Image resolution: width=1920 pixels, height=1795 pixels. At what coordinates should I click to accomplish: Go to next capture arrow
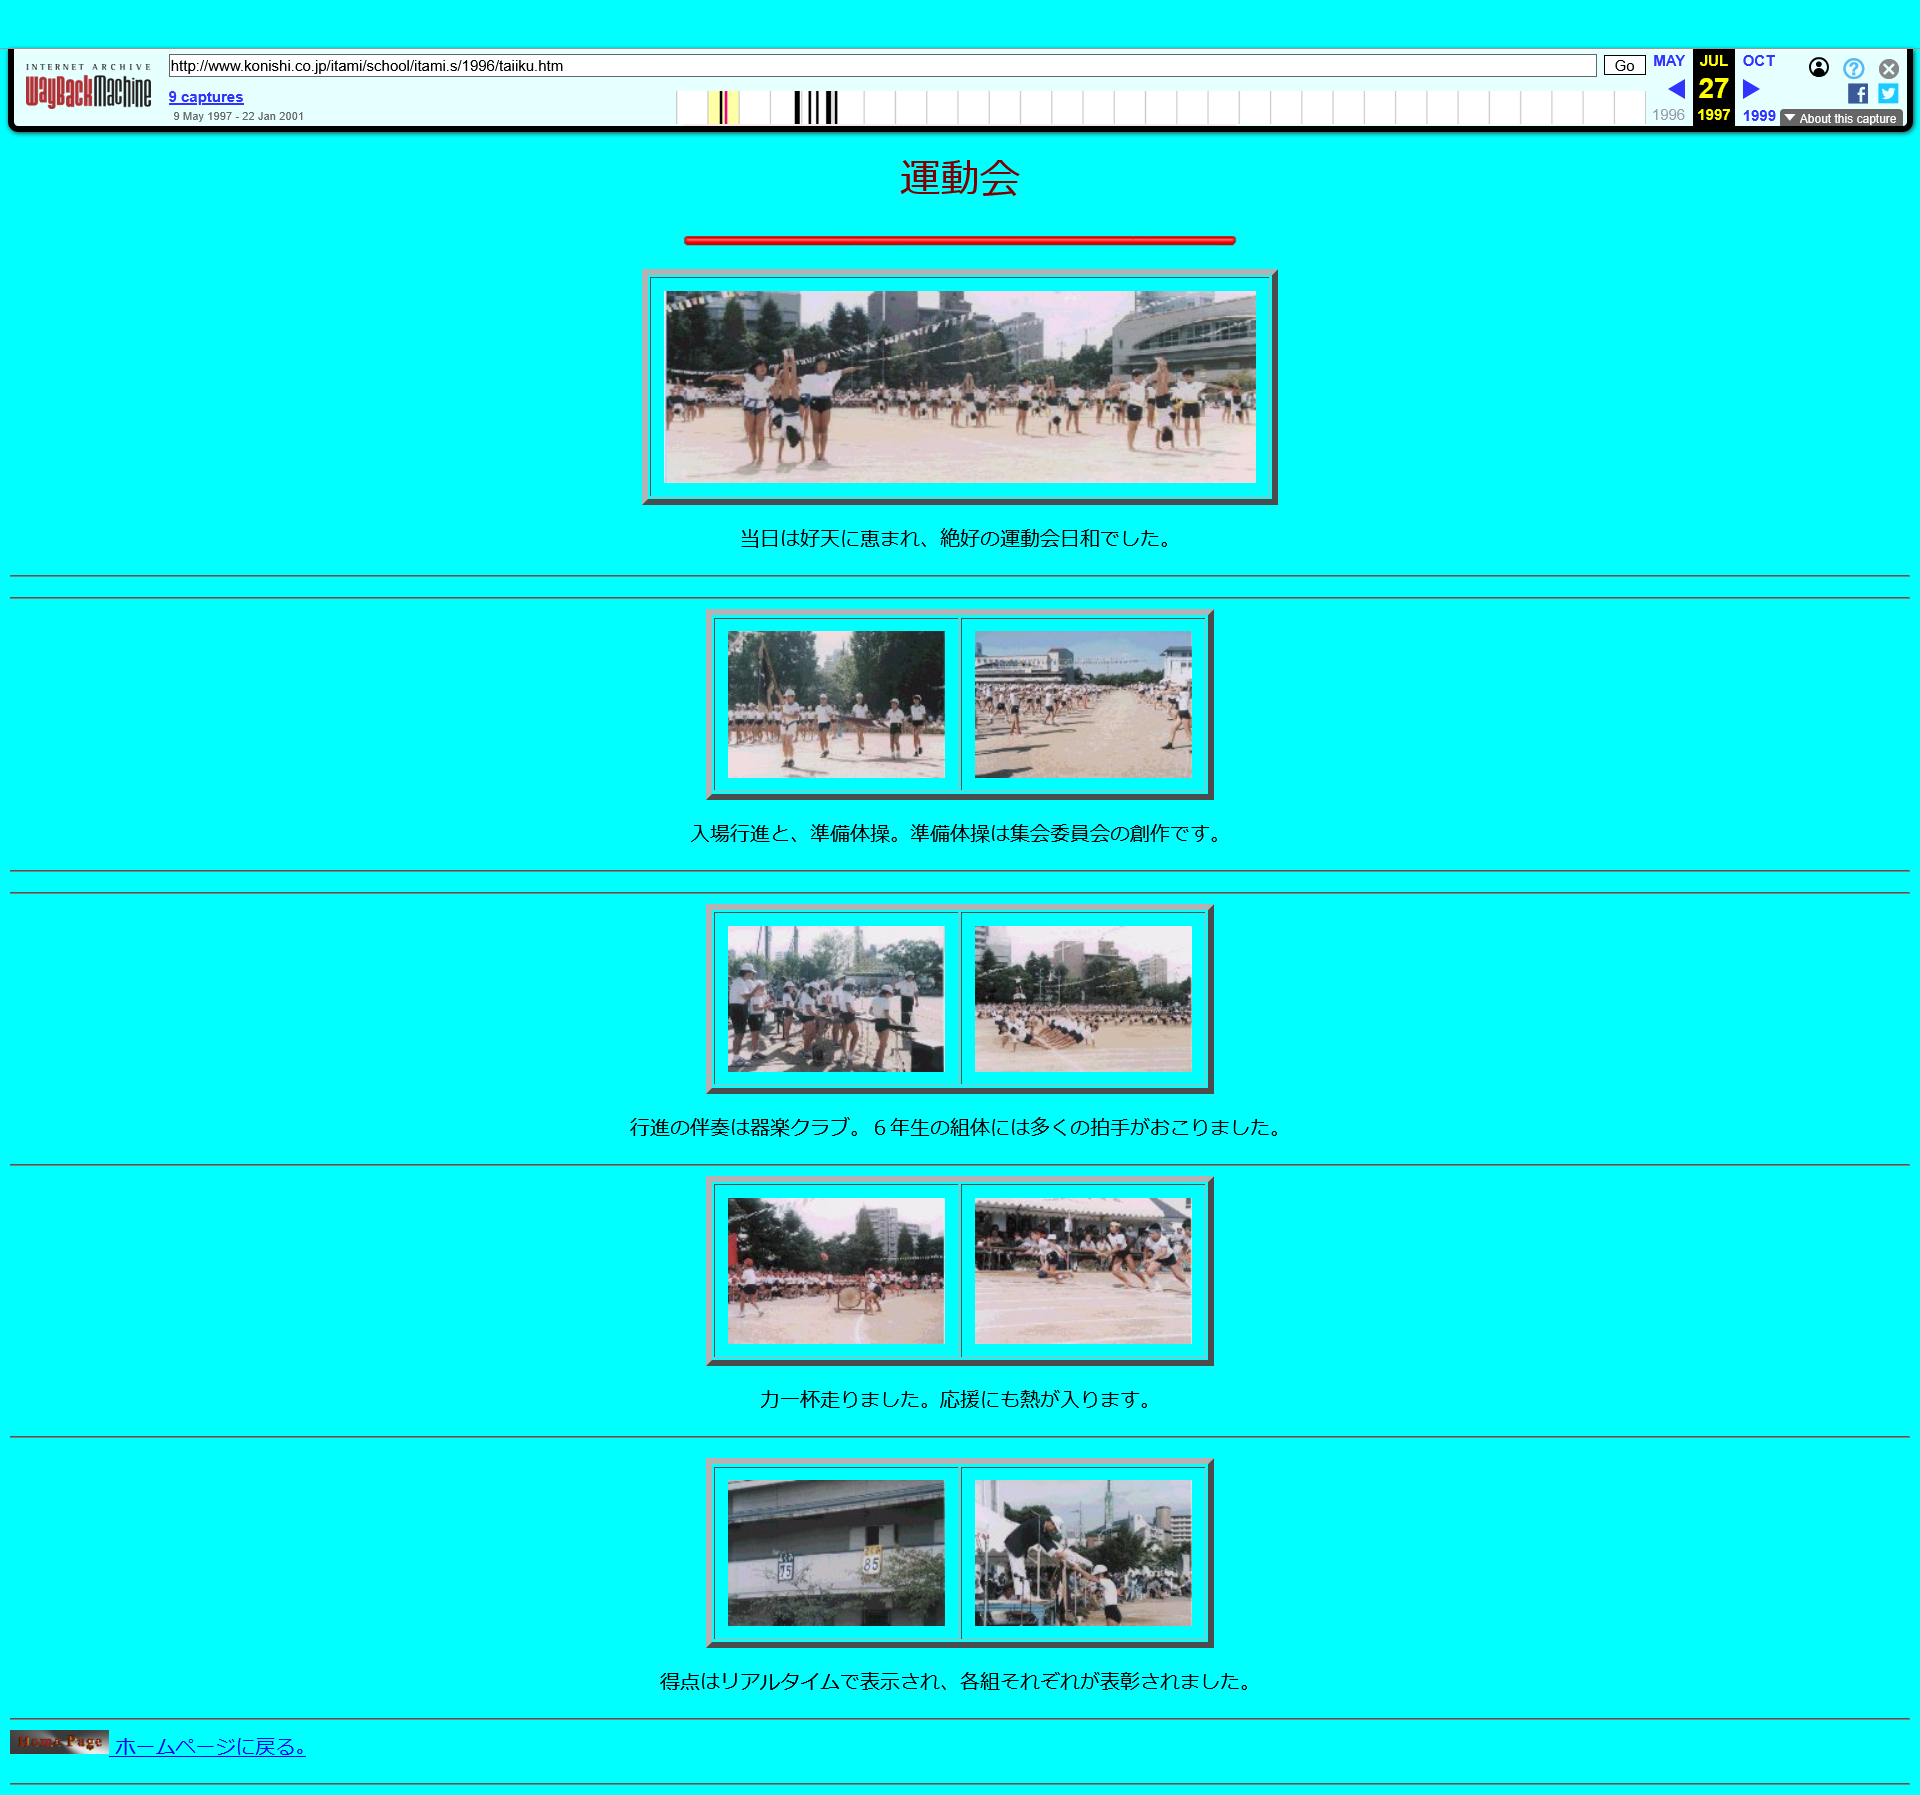(x=1751, y=89)
